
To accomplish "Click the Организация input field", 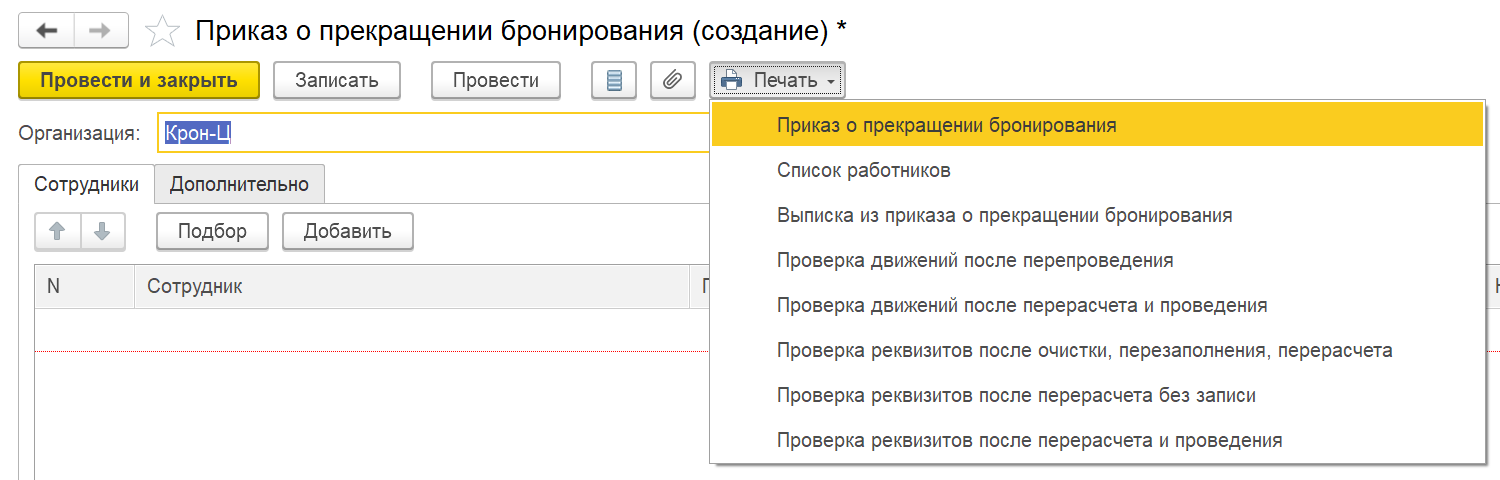I will (430, 133).
